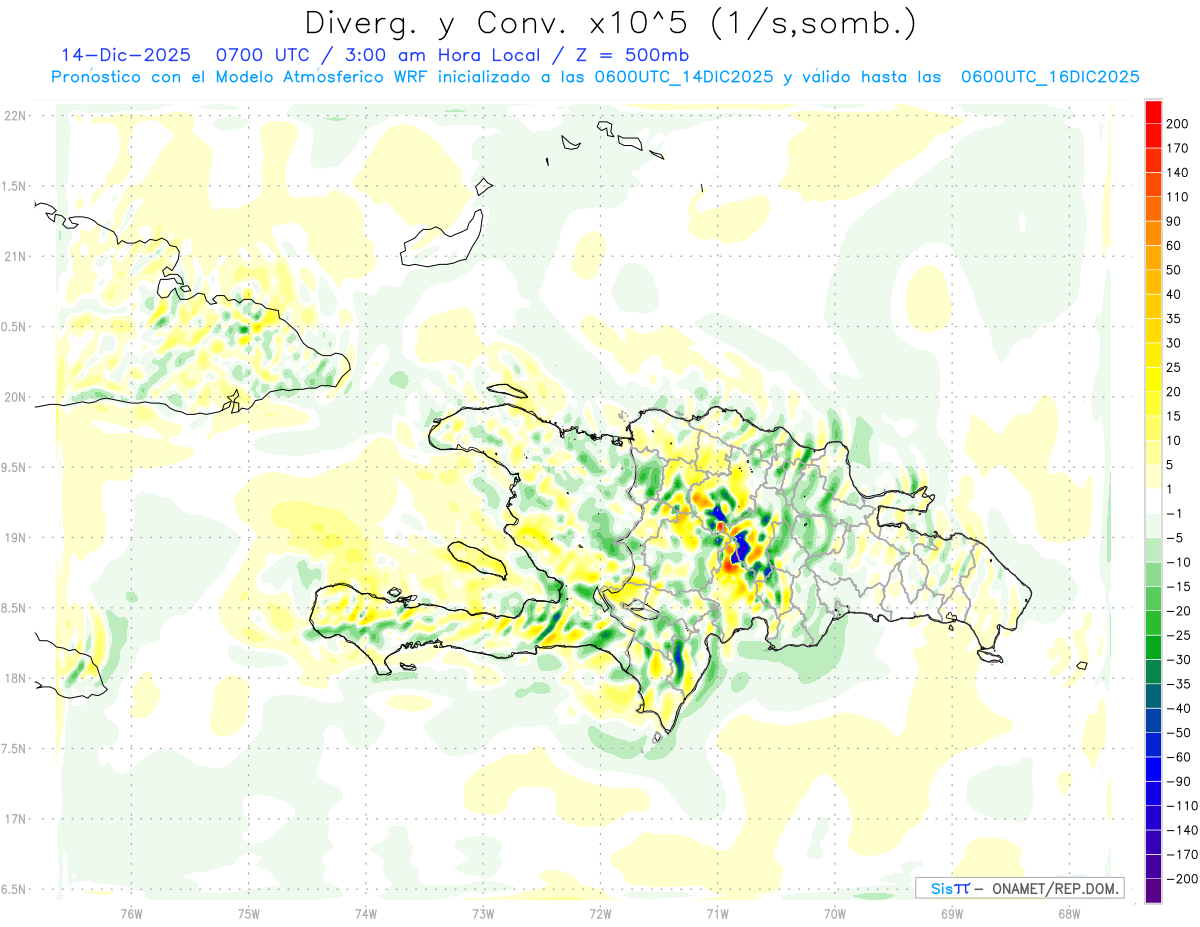Image resolution: width=1200 pixels, height=927 pixels.
Task: Click the '-60' value on the color scale
Action: pos(1178,757)
